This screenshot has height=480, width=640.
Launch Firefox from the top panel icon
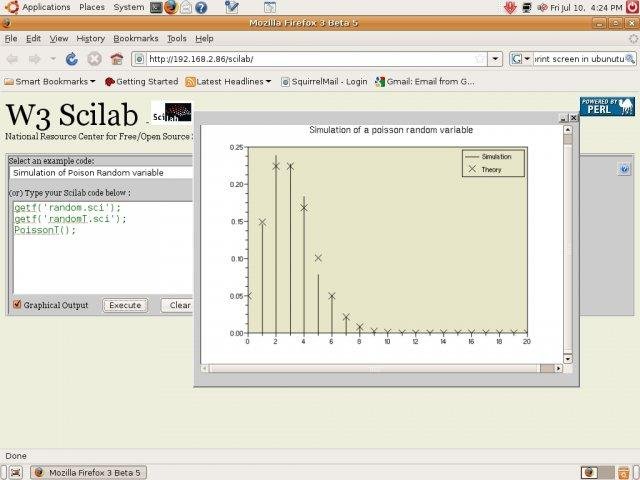tap(171, 7)
